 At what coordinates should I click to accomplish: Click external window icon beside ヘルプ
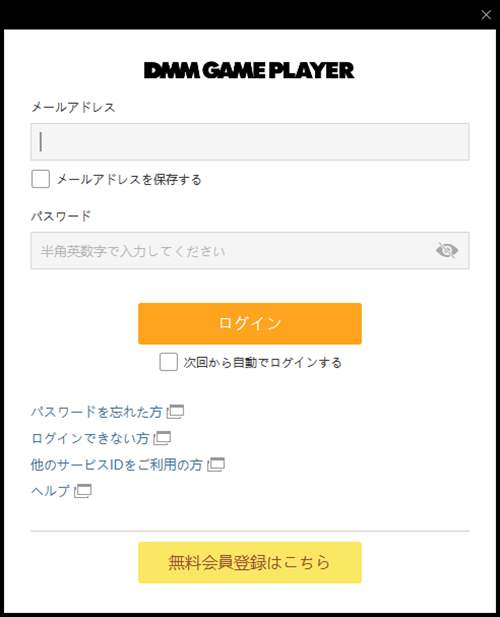tap(83, 491)
